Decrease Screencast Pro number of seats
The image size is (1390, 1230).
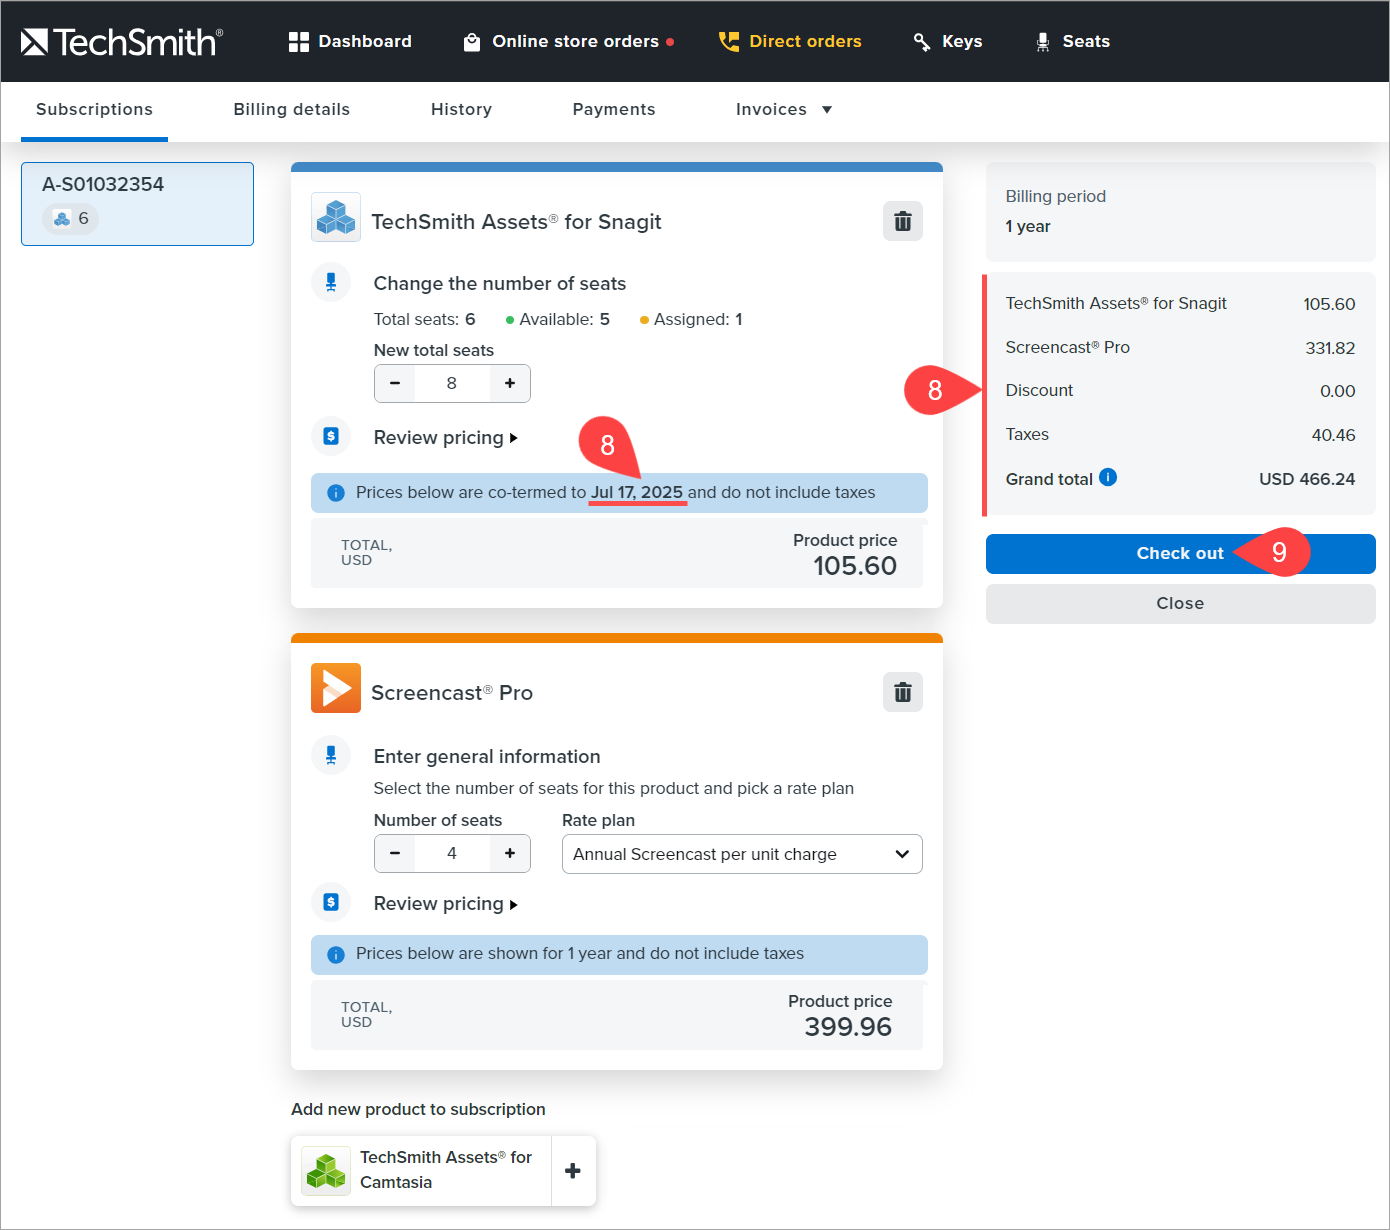click(x=395, y=853)
